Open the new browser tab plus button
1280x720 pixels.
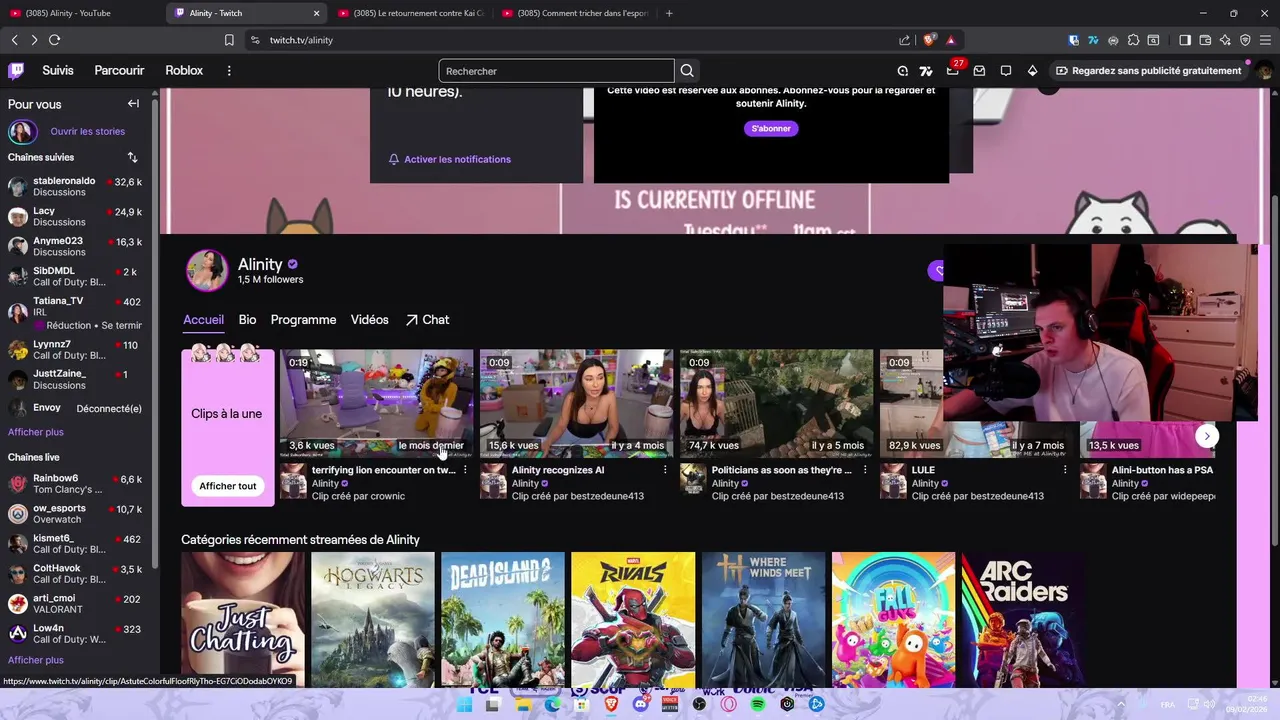coord(669,13)
